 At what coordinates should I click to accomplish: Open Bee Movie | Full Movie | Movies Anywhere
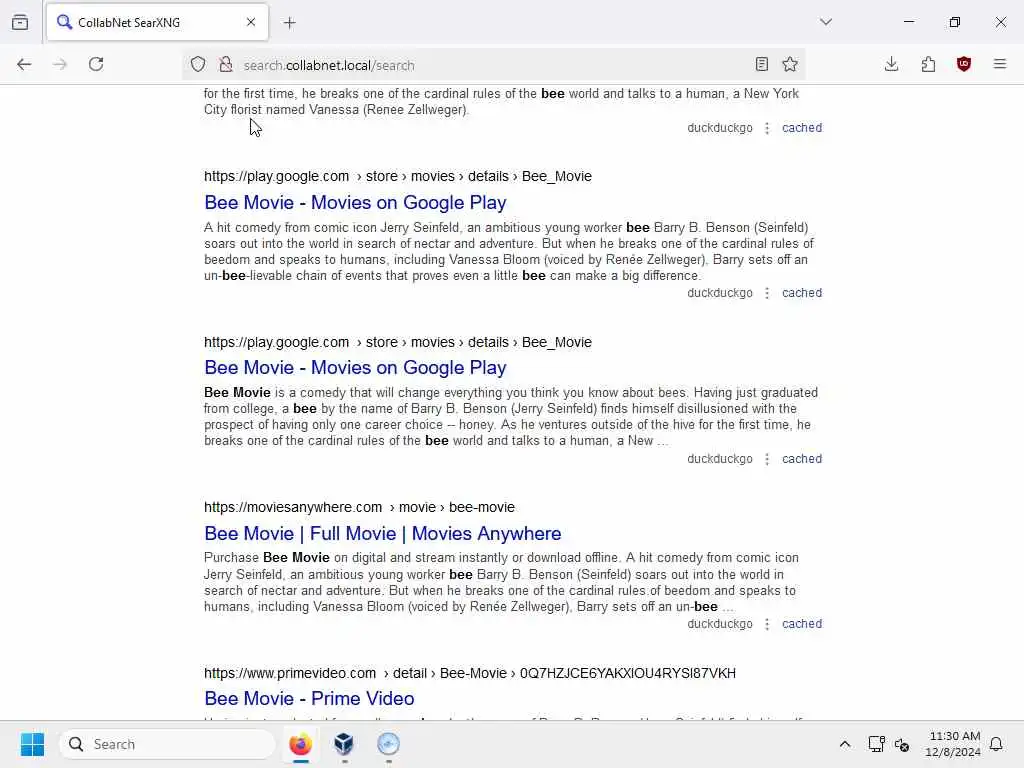tap(383, 534)
